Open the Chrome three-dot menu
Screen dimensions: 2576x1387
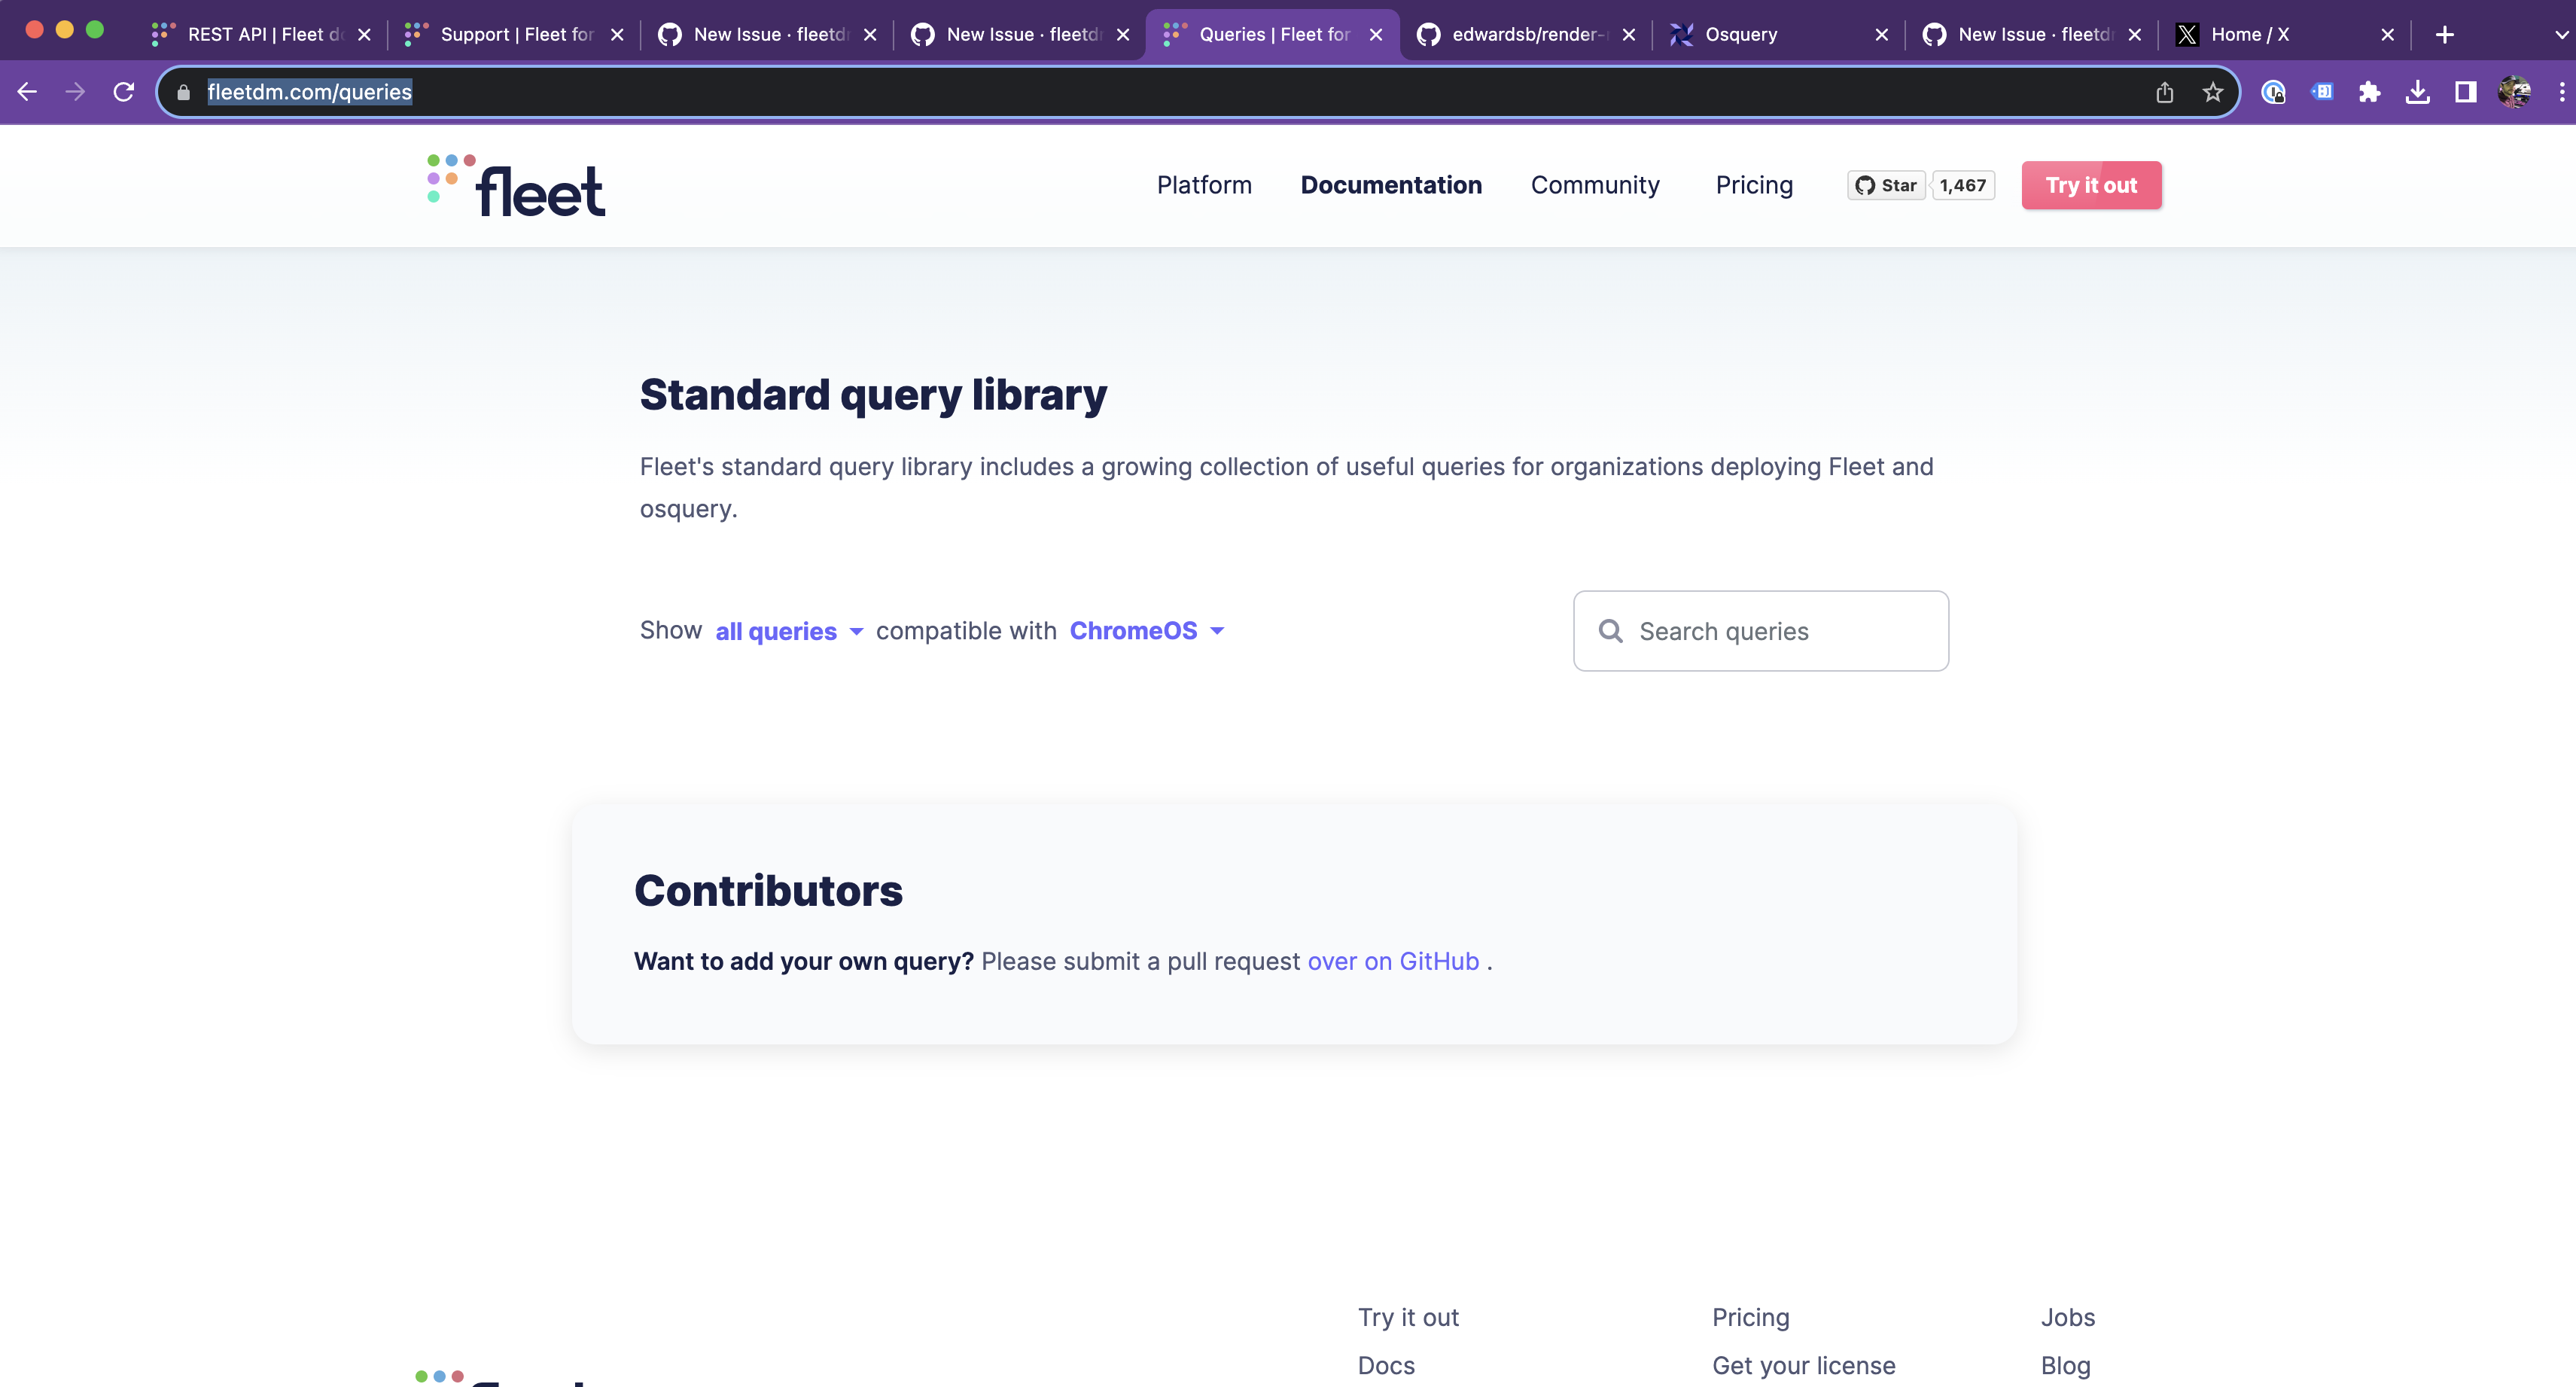pyautogui.click(x=2560, y=92)
